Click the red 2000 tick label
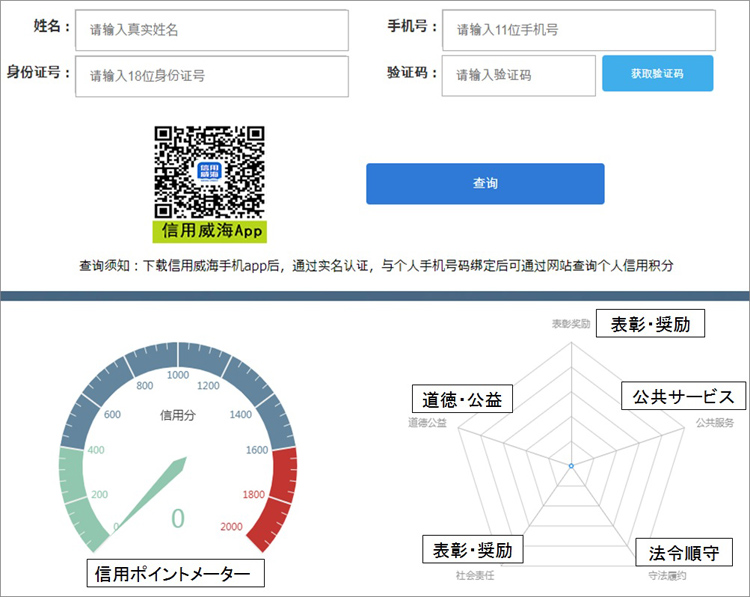 [232, 527]
